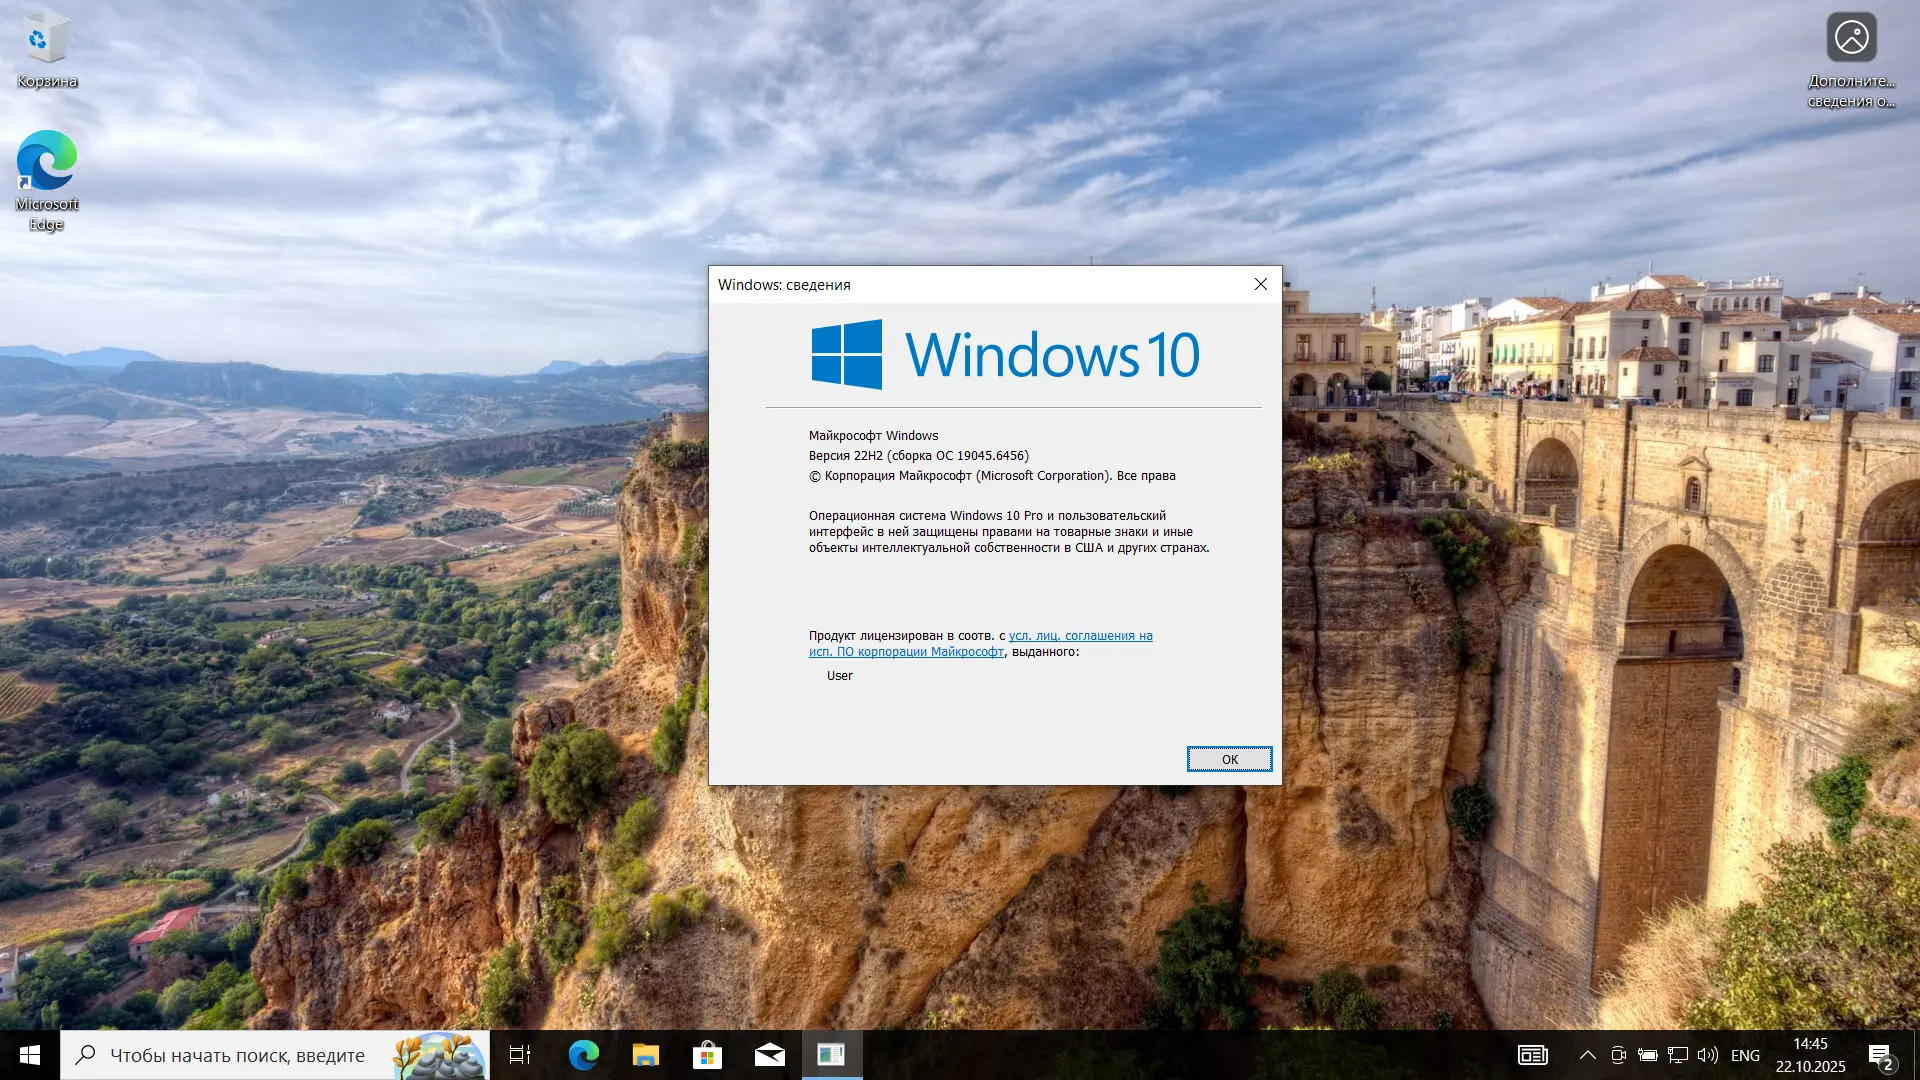
Task: Click the taskbar search box
Action: coord(237,1055)
